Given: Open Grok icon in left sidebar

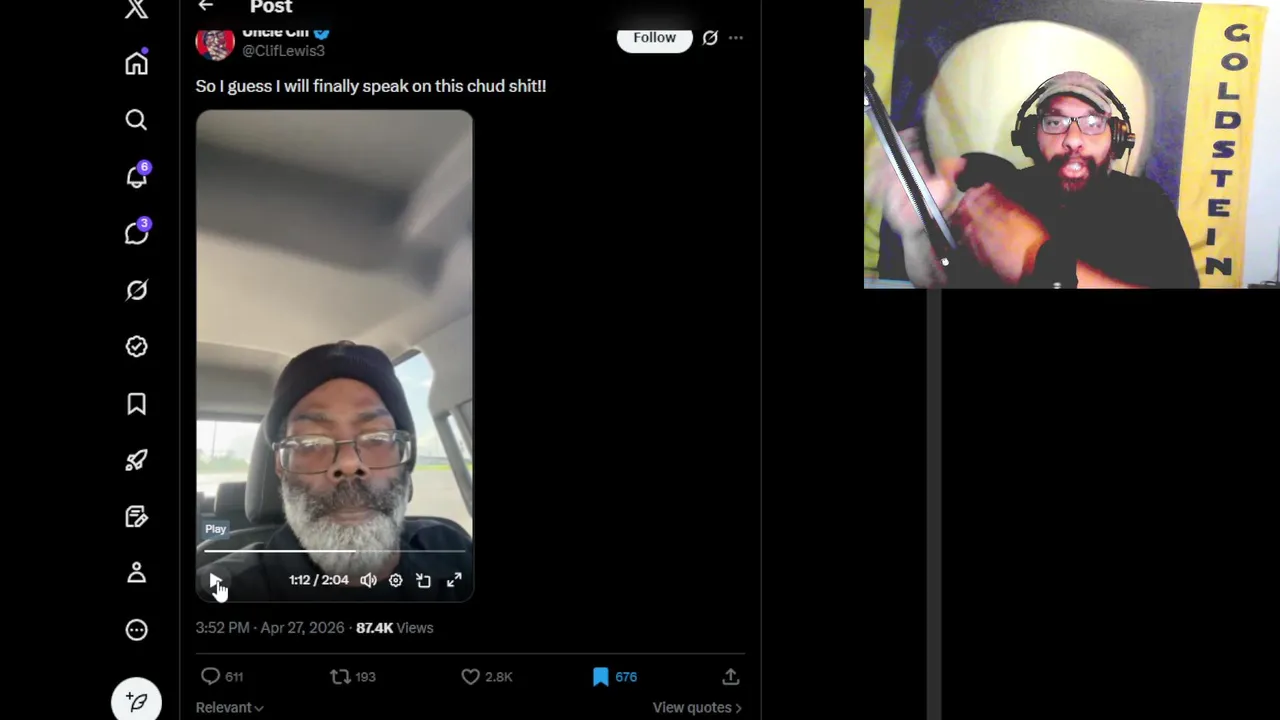Looking at the screenshot, I should click(x=137, y=290).
